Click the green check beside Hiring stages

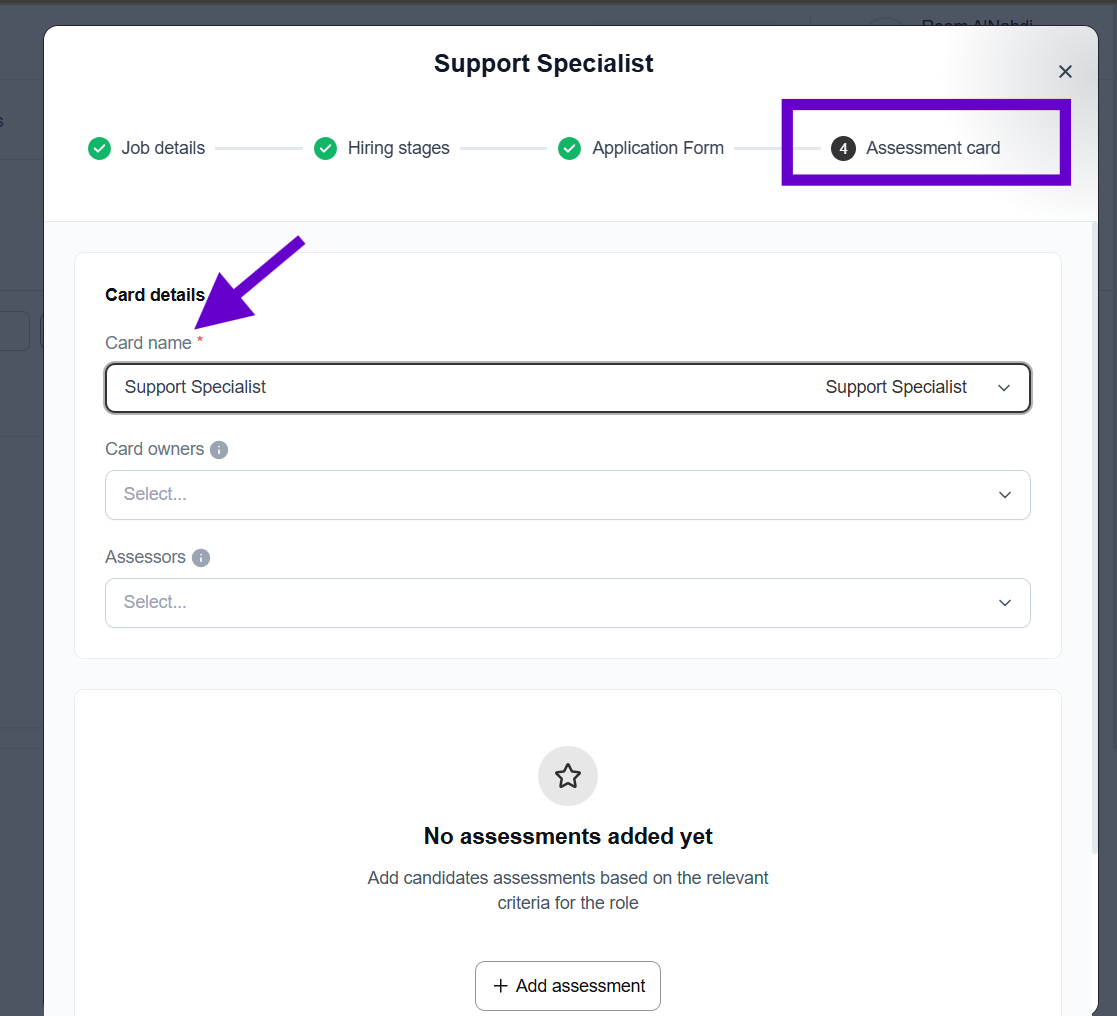pos(325,148)
